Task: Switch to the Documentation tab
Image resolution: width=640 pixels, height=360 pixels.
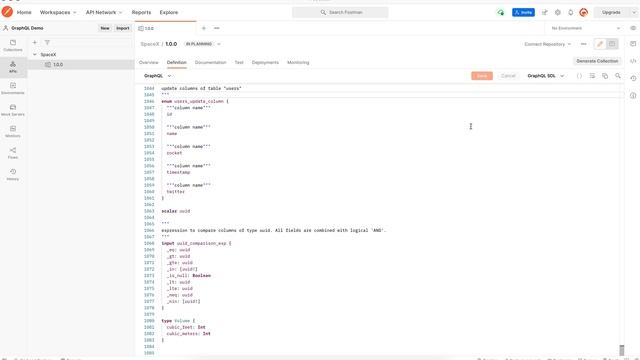Action: coord(210,62)
